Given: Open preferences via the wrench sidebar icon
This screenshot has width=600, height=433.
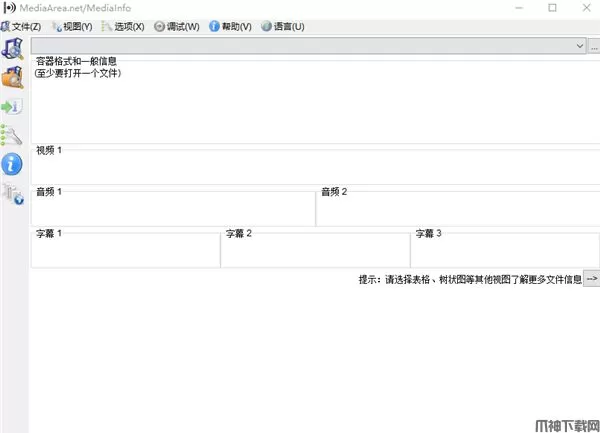Looking at the screenshot, I should point(11,135).
